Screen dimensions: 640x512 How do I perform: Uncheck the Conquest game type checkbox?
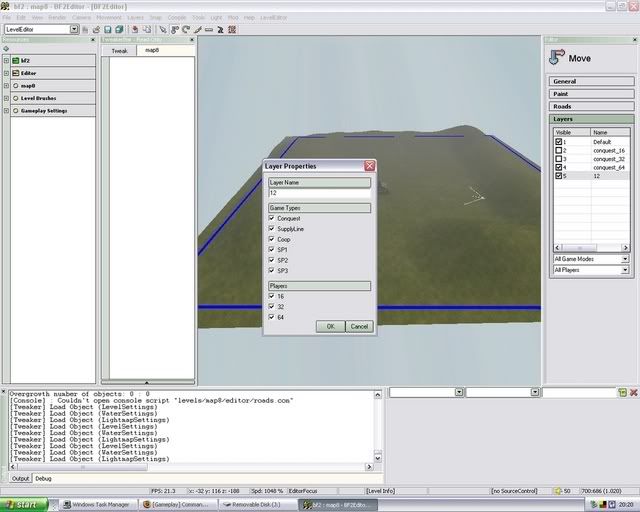271,218
